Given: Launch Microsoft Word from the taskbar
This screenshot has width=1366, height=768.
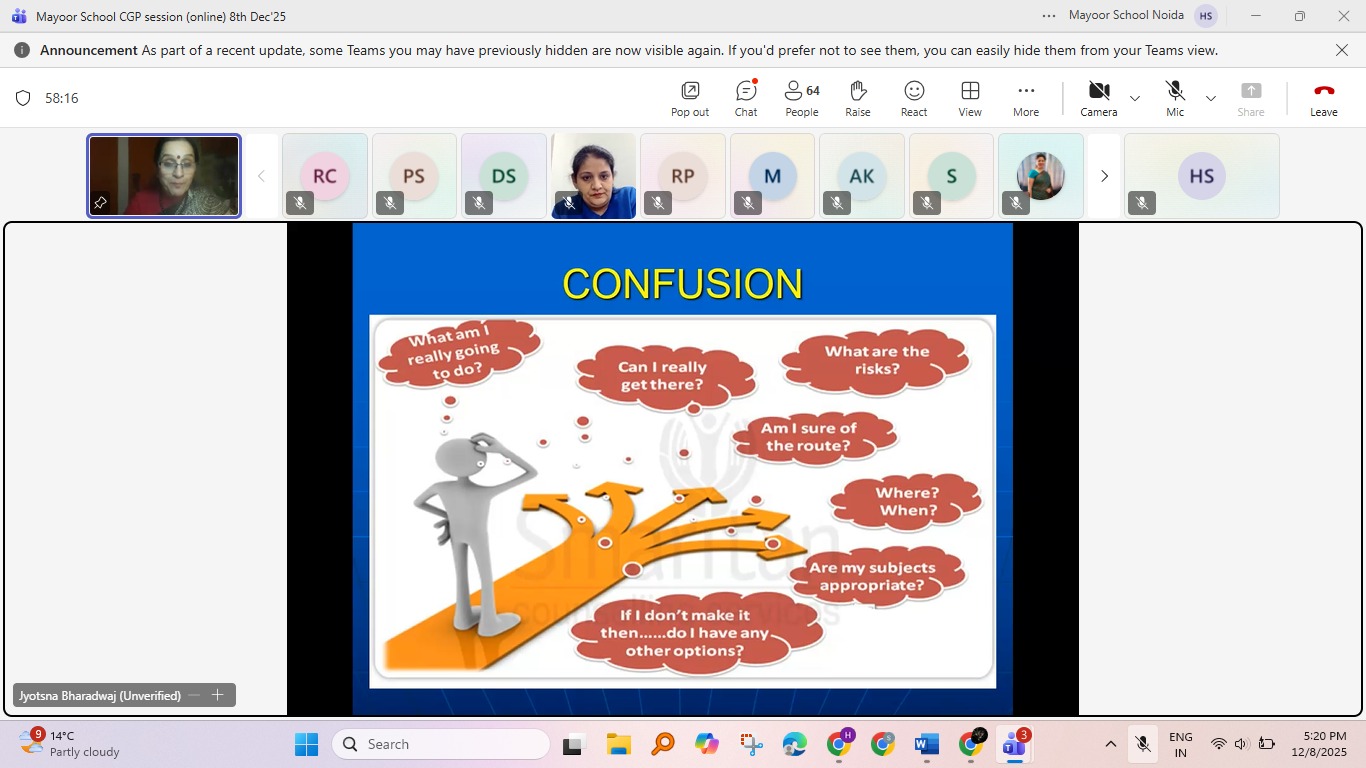Looking at the screenshot, I should click(x=925, y=744).
